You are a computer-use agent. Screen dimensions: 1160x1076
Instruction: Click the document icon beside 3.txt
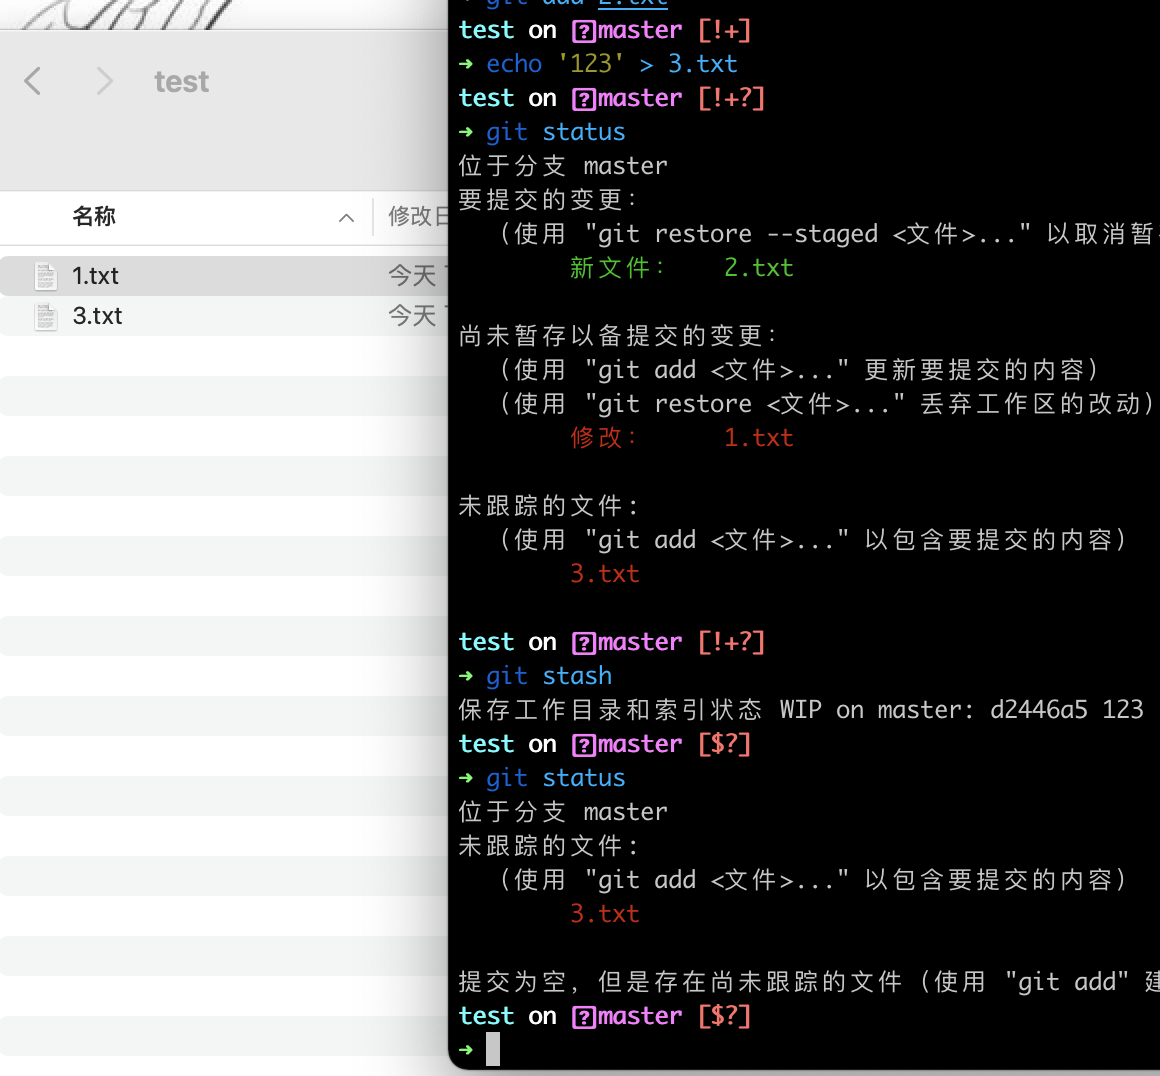[x=46, y=315]
